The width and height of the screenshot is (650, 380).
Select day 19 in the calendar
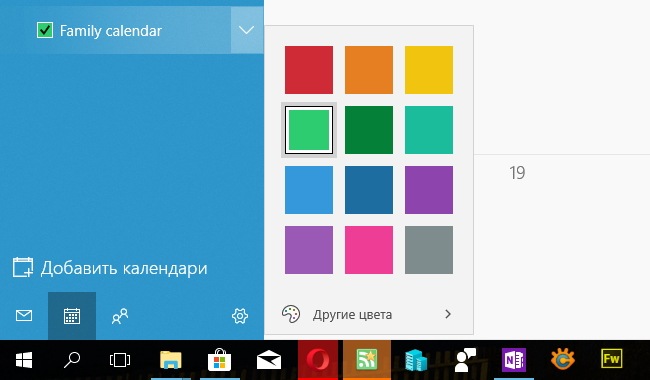pyautogui.click(x=517, y=173)
